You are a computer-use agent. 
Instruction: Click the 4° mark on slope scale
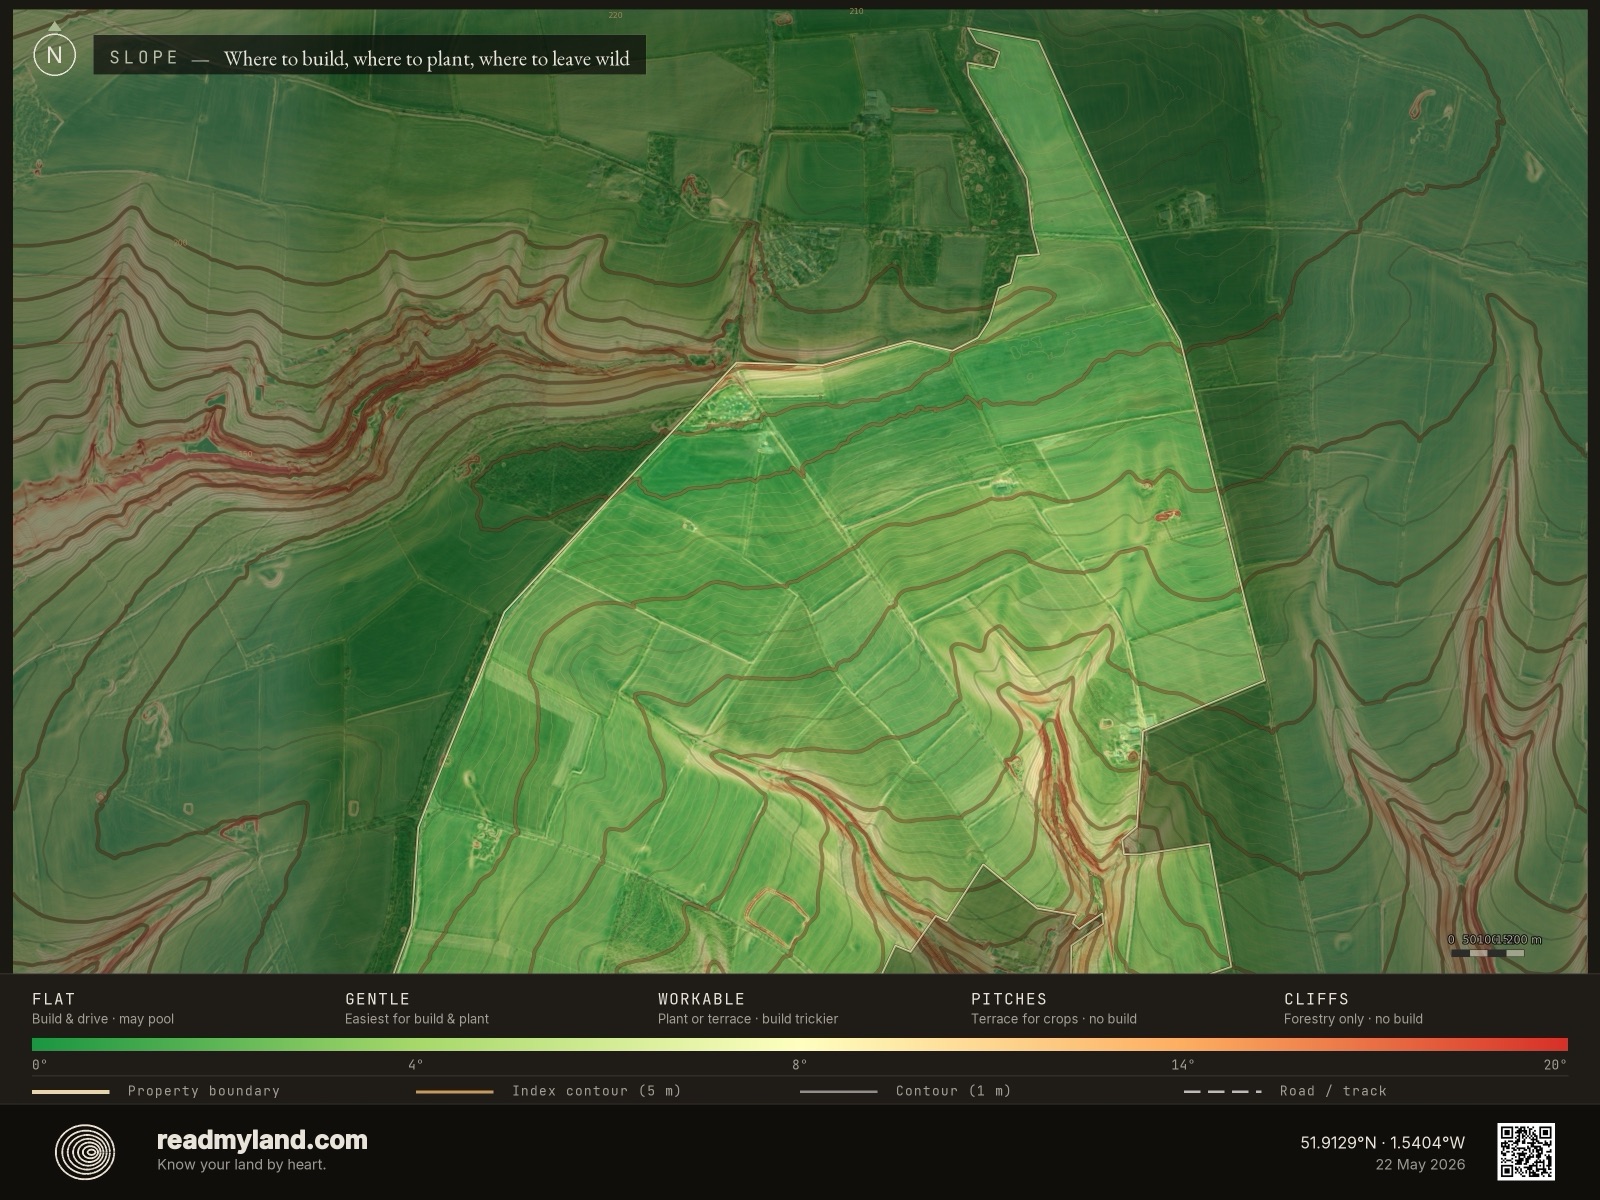pyautogui.click(x=415, y=1065)
